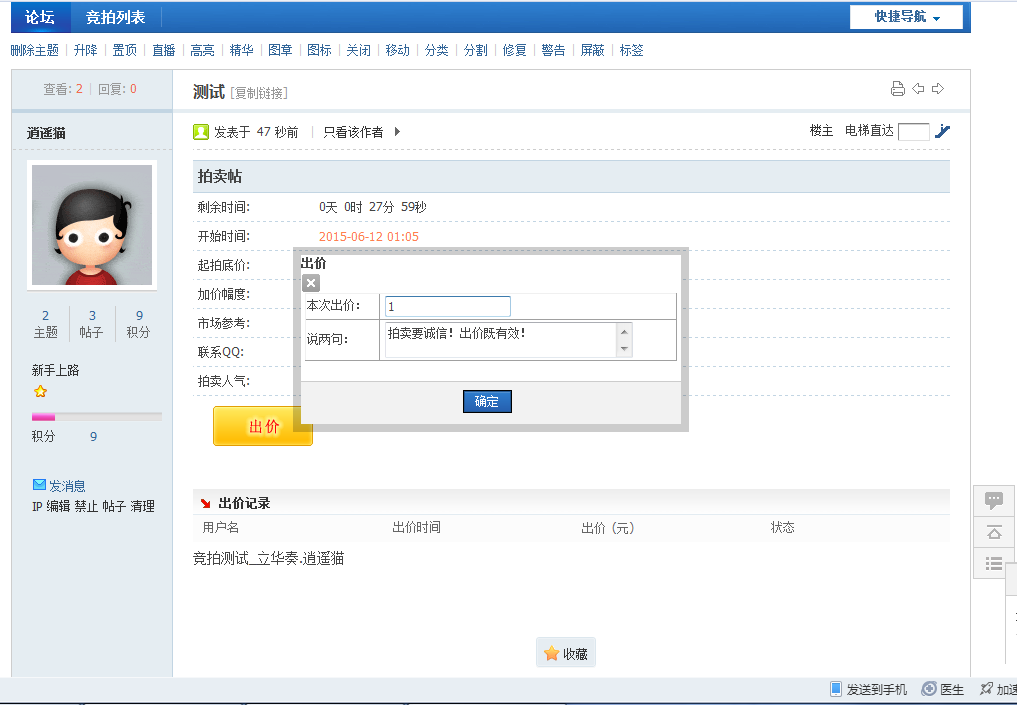Open the 竞拍列表 navigation tab

click(x=115, y=18)
